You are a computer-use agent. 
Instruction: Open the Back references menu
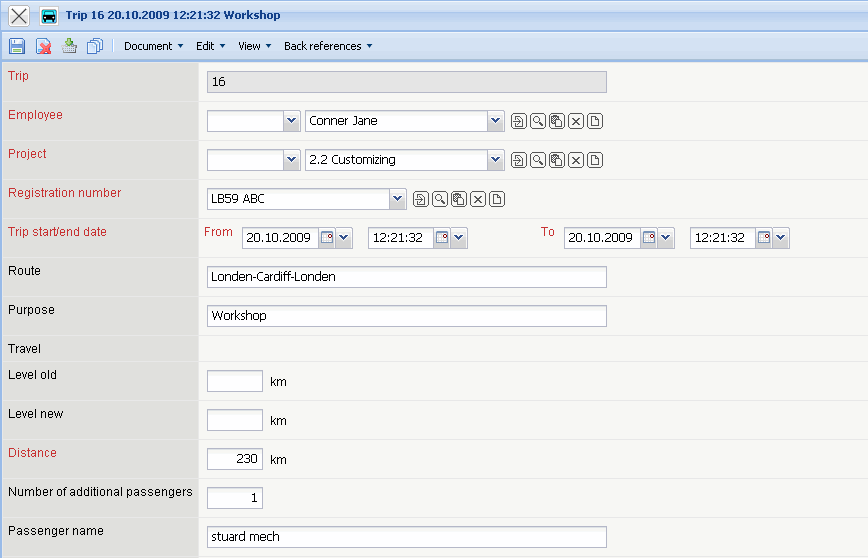coord(327,46)
